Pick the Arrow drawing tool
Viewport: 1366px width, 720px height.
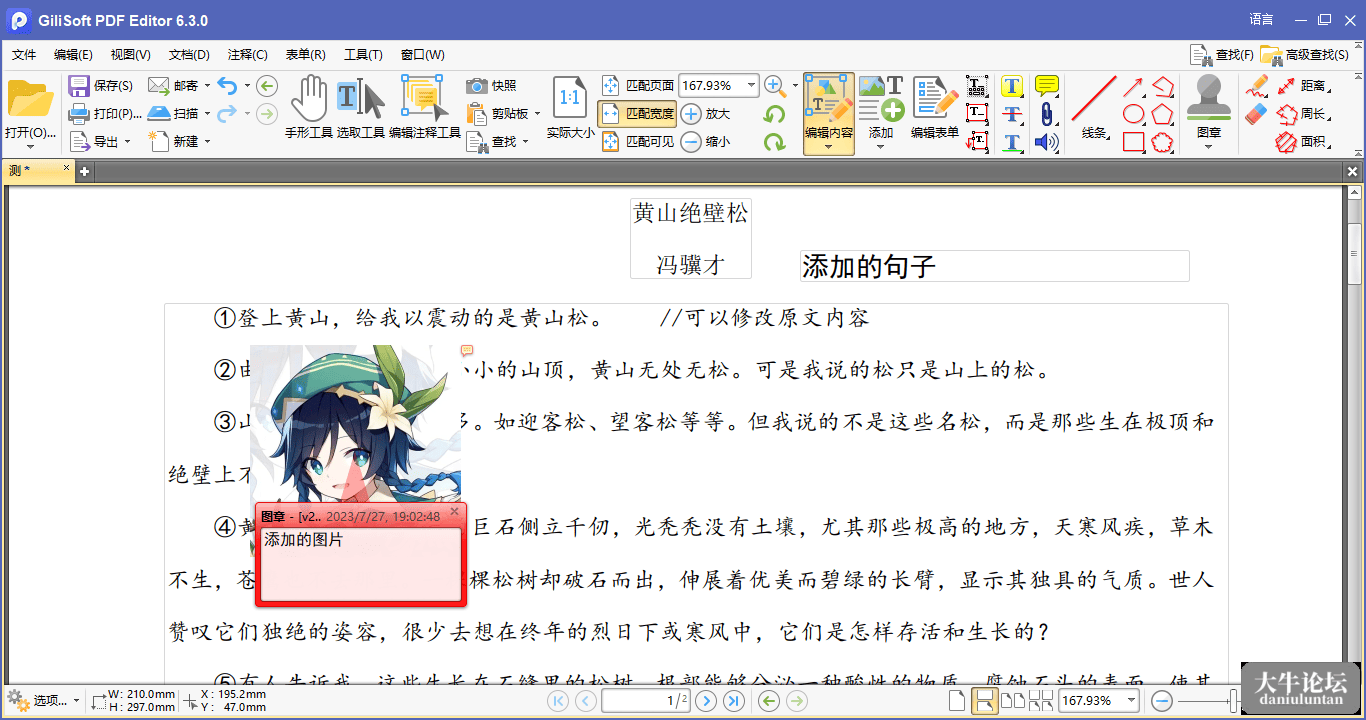pos(1133,87)
